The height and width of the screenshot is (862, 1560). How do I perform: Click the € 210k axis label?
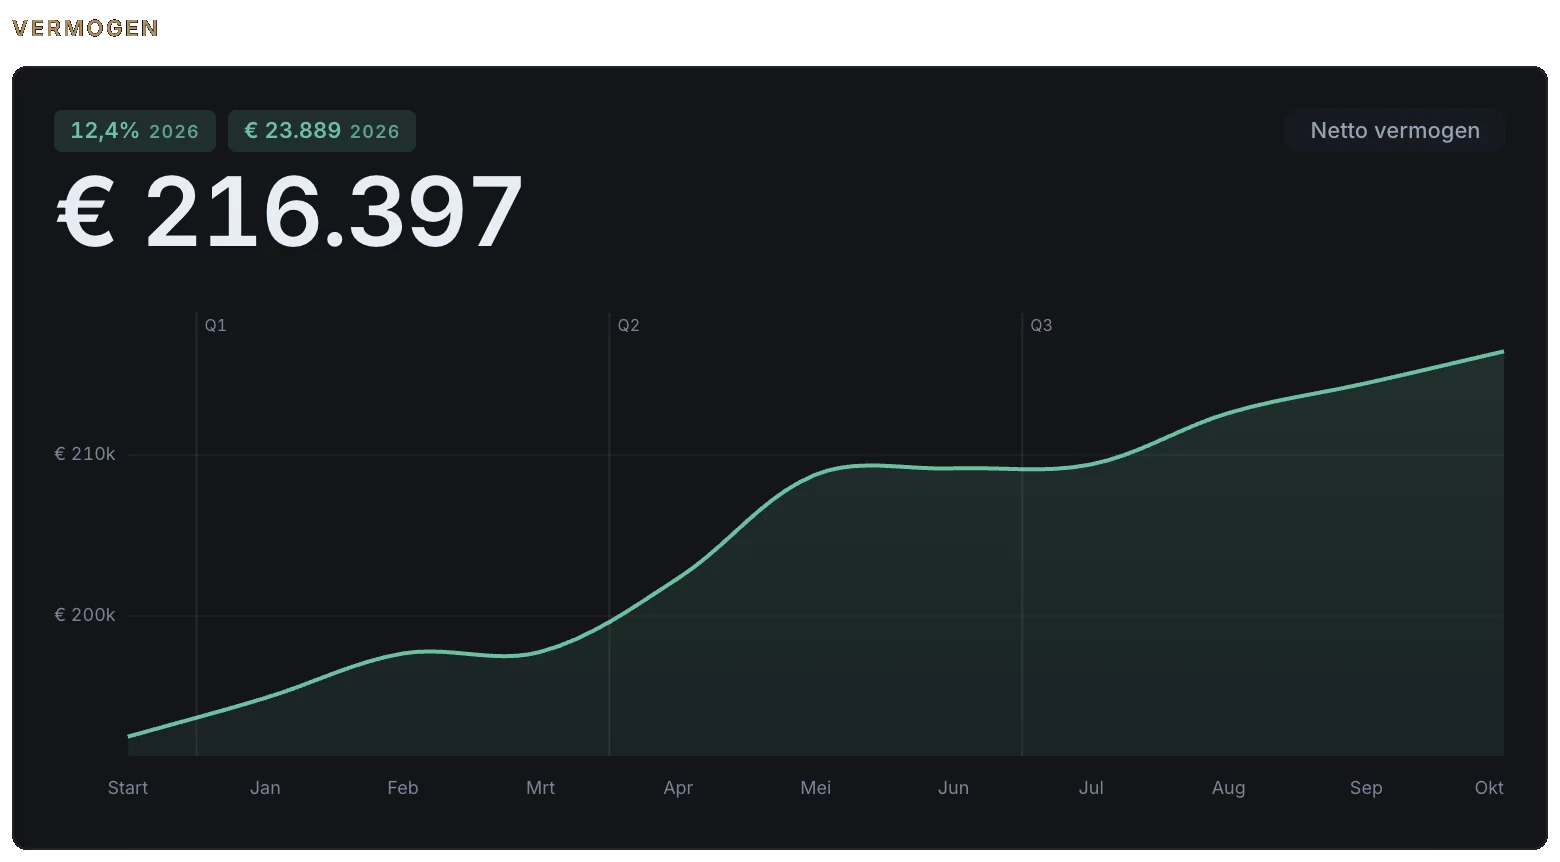click(x=85, y=454)
